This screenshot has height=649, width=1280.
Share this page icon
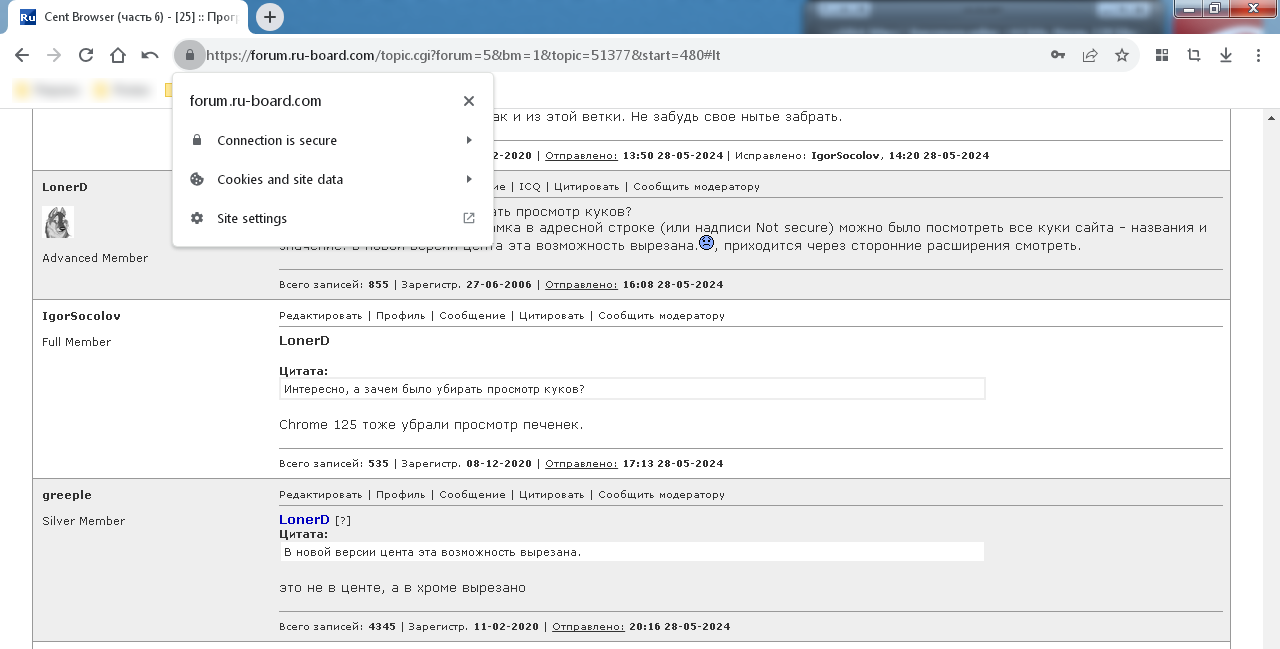coord(1090,55)
